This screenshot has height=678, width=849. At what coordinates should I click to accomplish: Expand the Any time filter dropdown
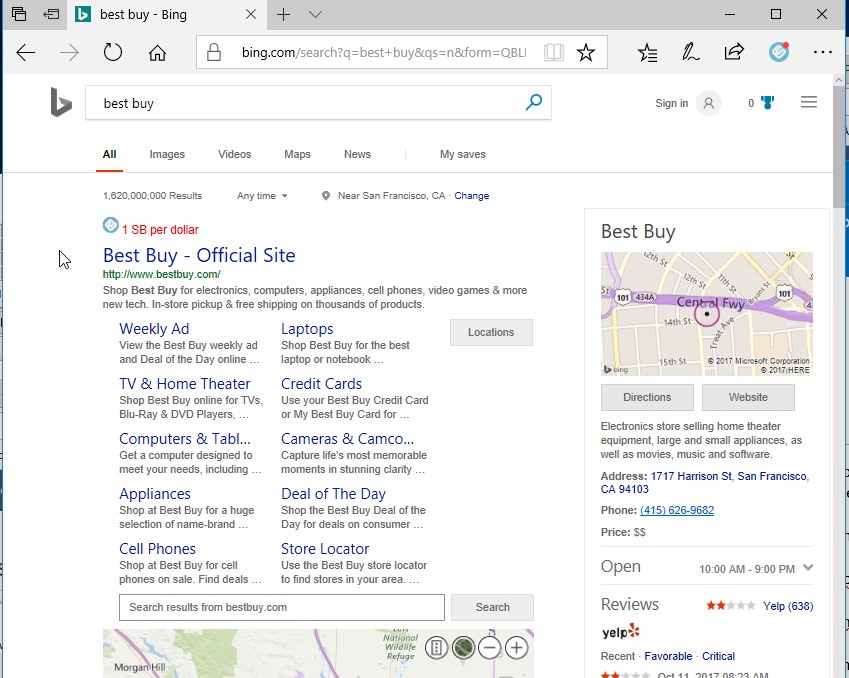coord(262,195)
